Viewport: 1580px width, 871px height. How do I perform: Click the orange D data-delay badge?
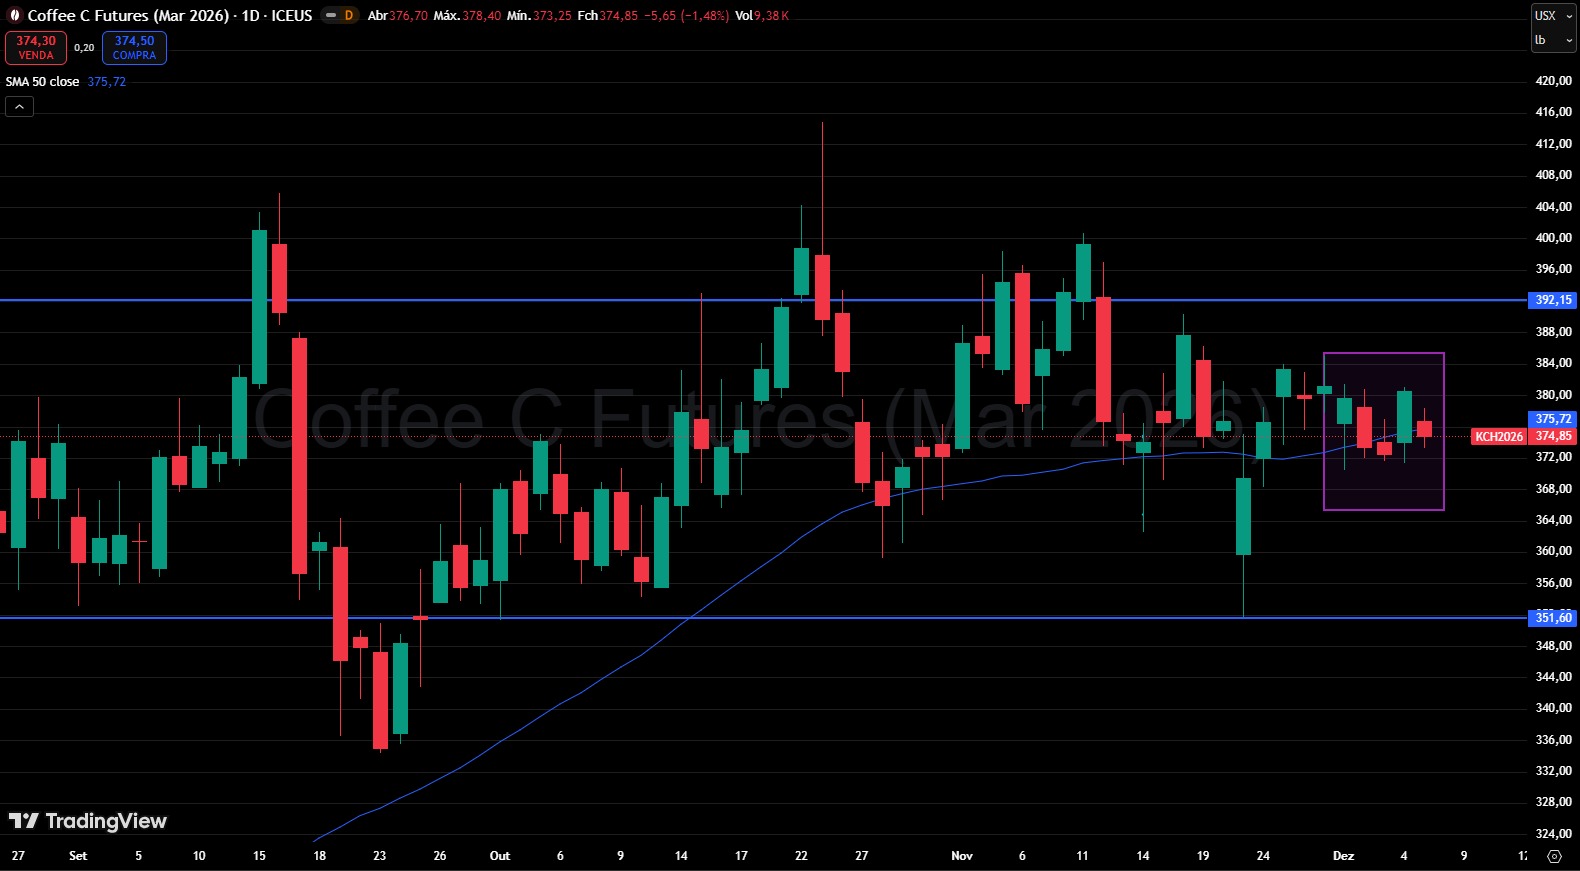(349, 15)
